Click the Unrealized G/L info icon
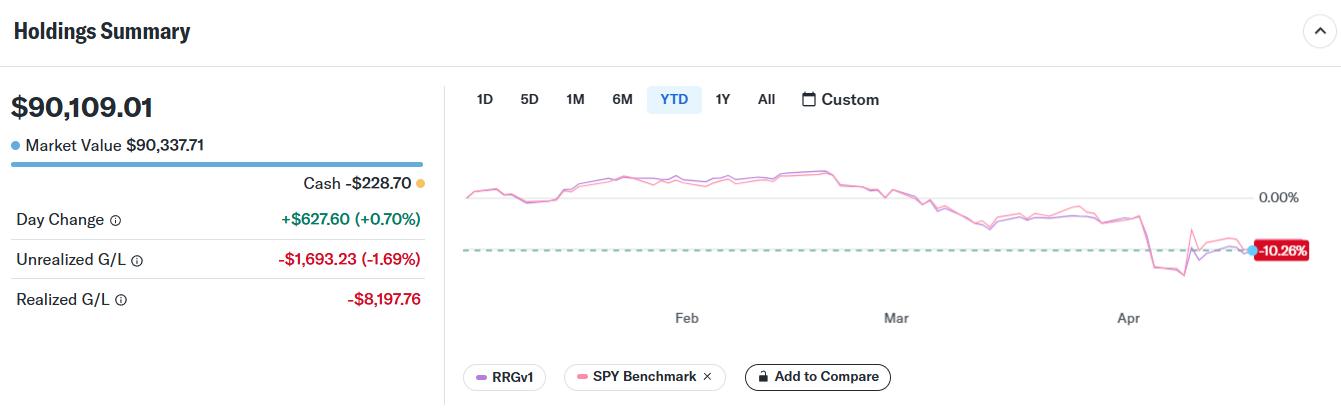1341x417 pixels. point(137,260)
